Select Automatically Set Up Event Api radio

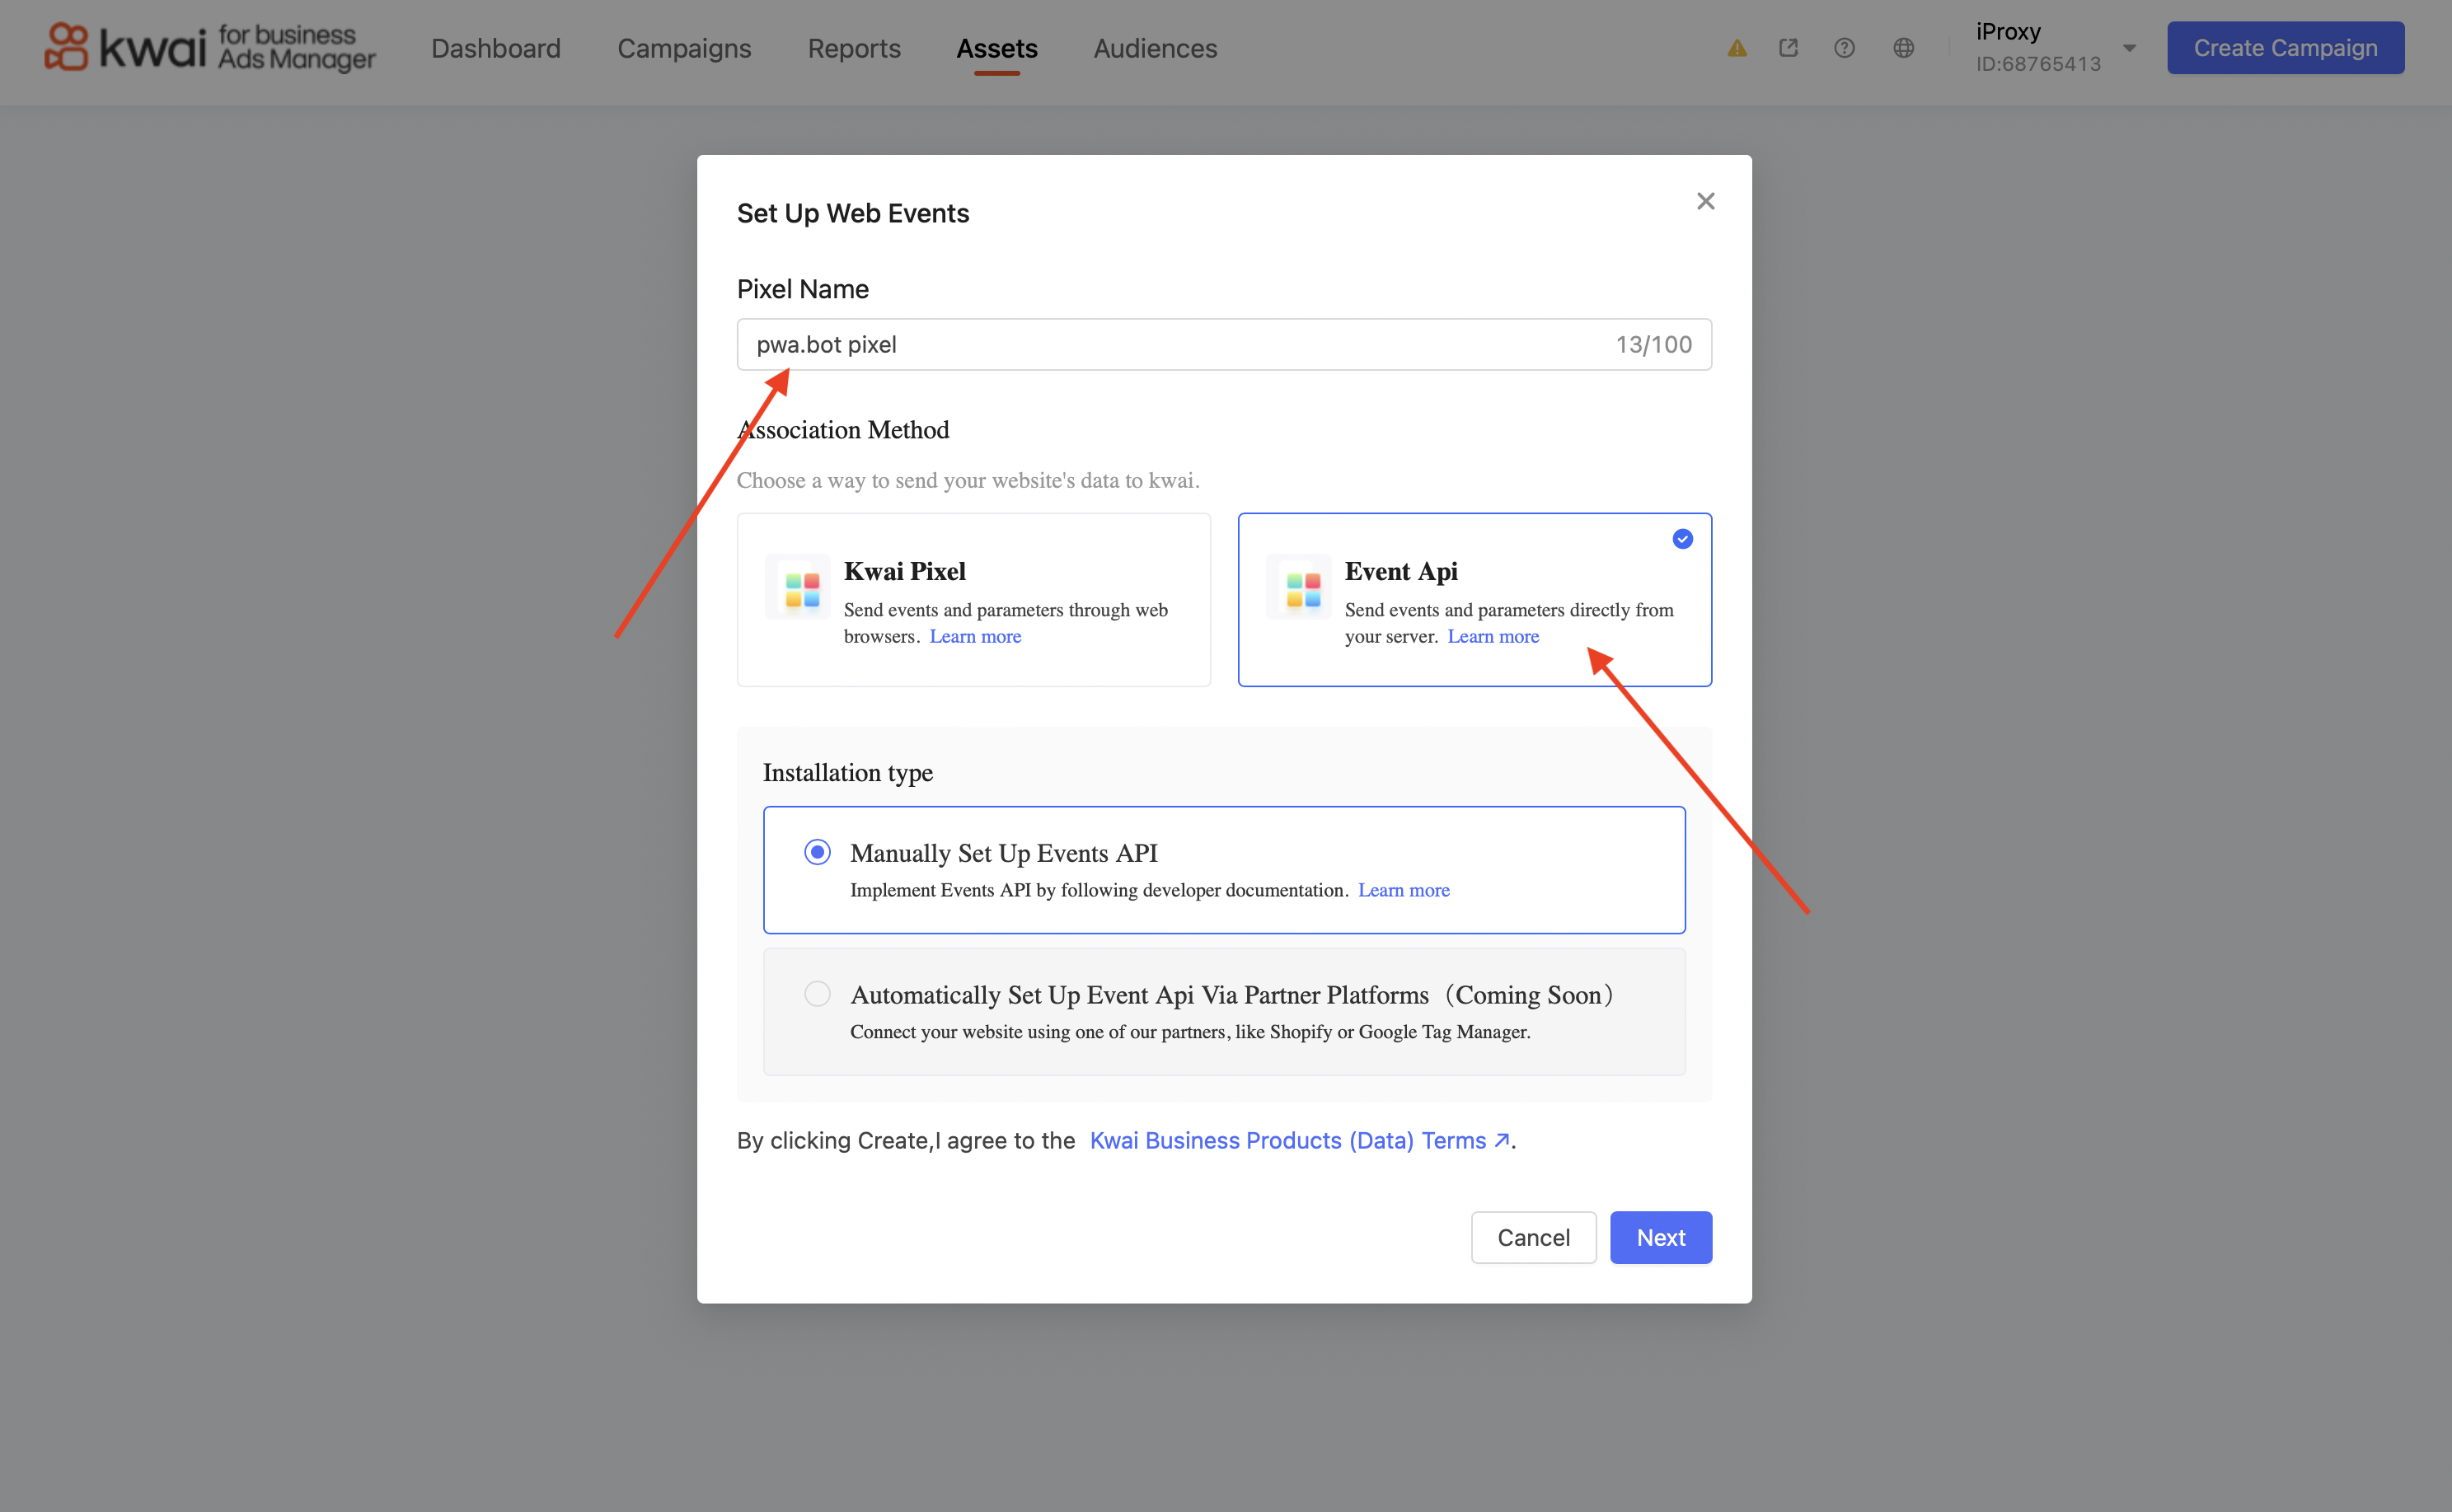817,994
